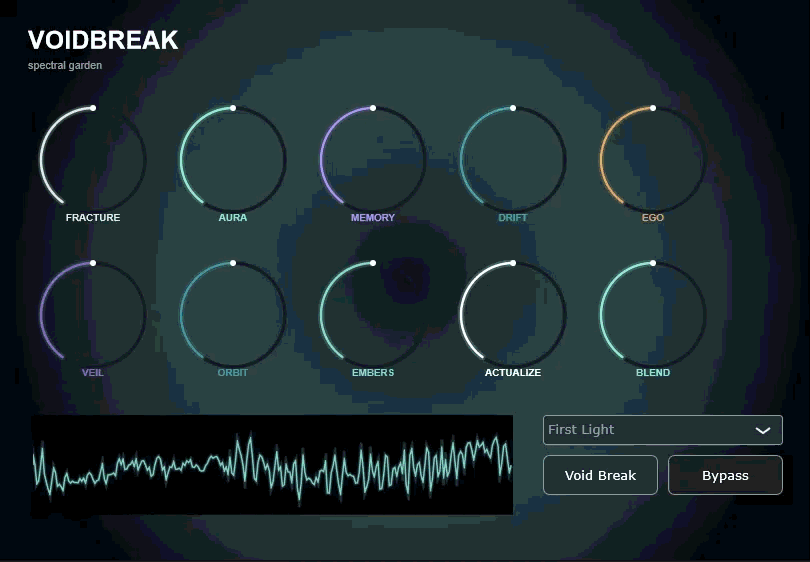Click the Void Break button
The width and height of the screenshot is (810, 562).
[600, 475]
